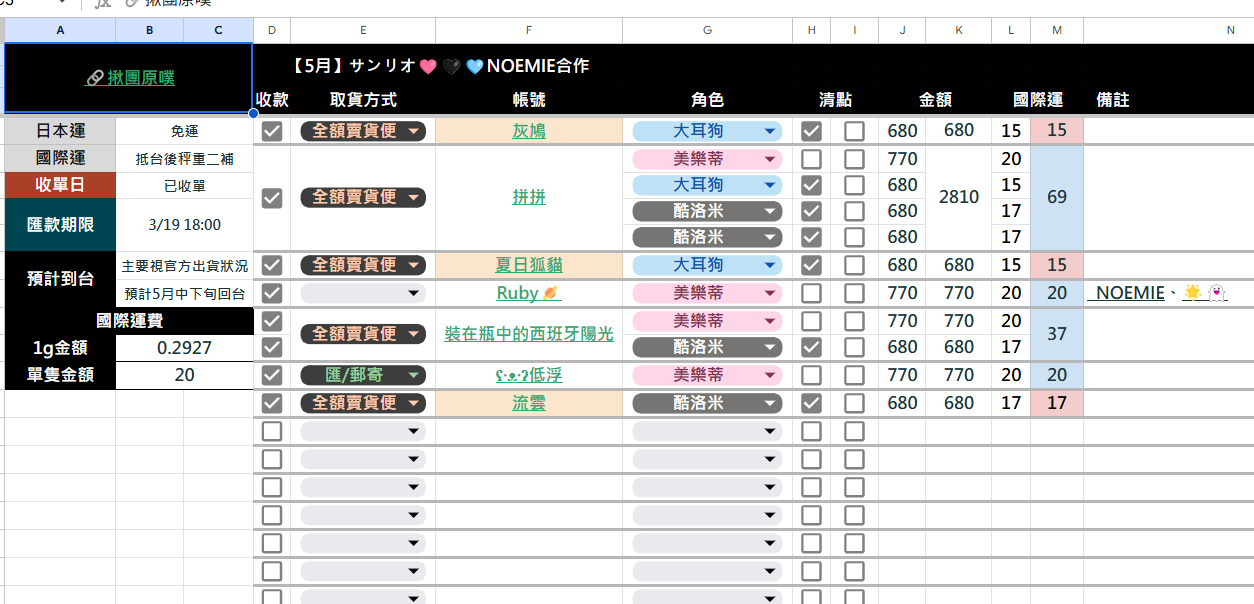Open 美樂蒂 role dropdown for Ruby
Viewport: 1254px width, 604px height.
[707, 293]
